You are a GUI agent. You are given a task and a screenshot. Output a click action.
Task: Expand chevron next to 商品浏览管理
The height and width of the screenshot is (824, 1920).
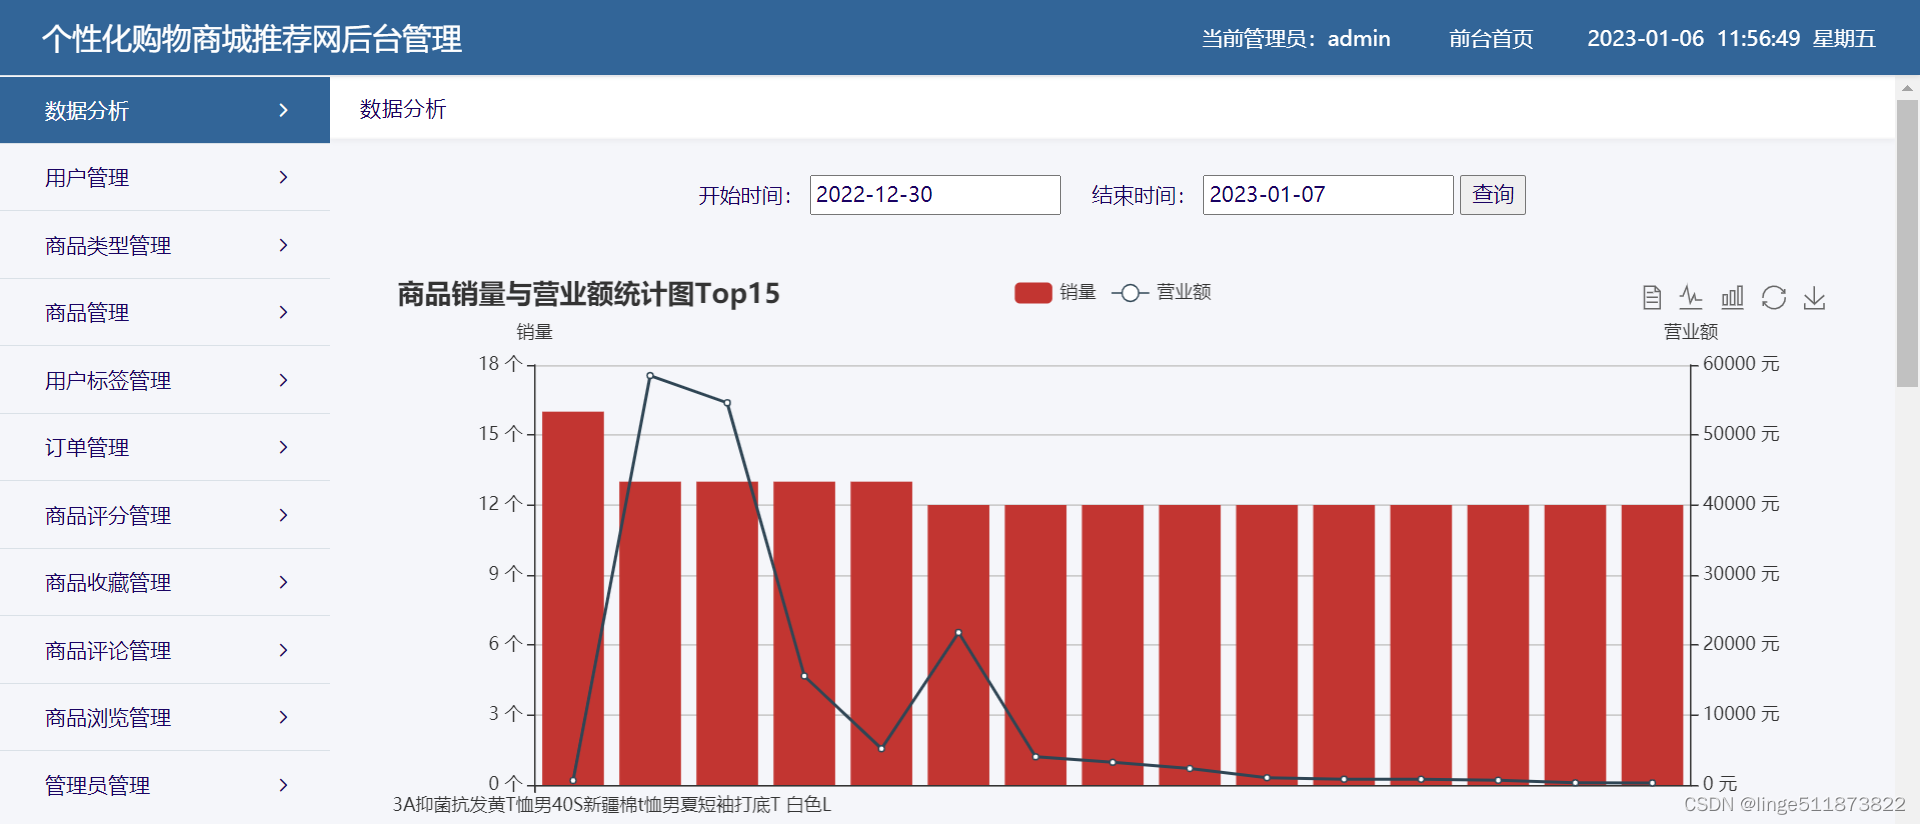pyautogui.click(x=284, y=717)
